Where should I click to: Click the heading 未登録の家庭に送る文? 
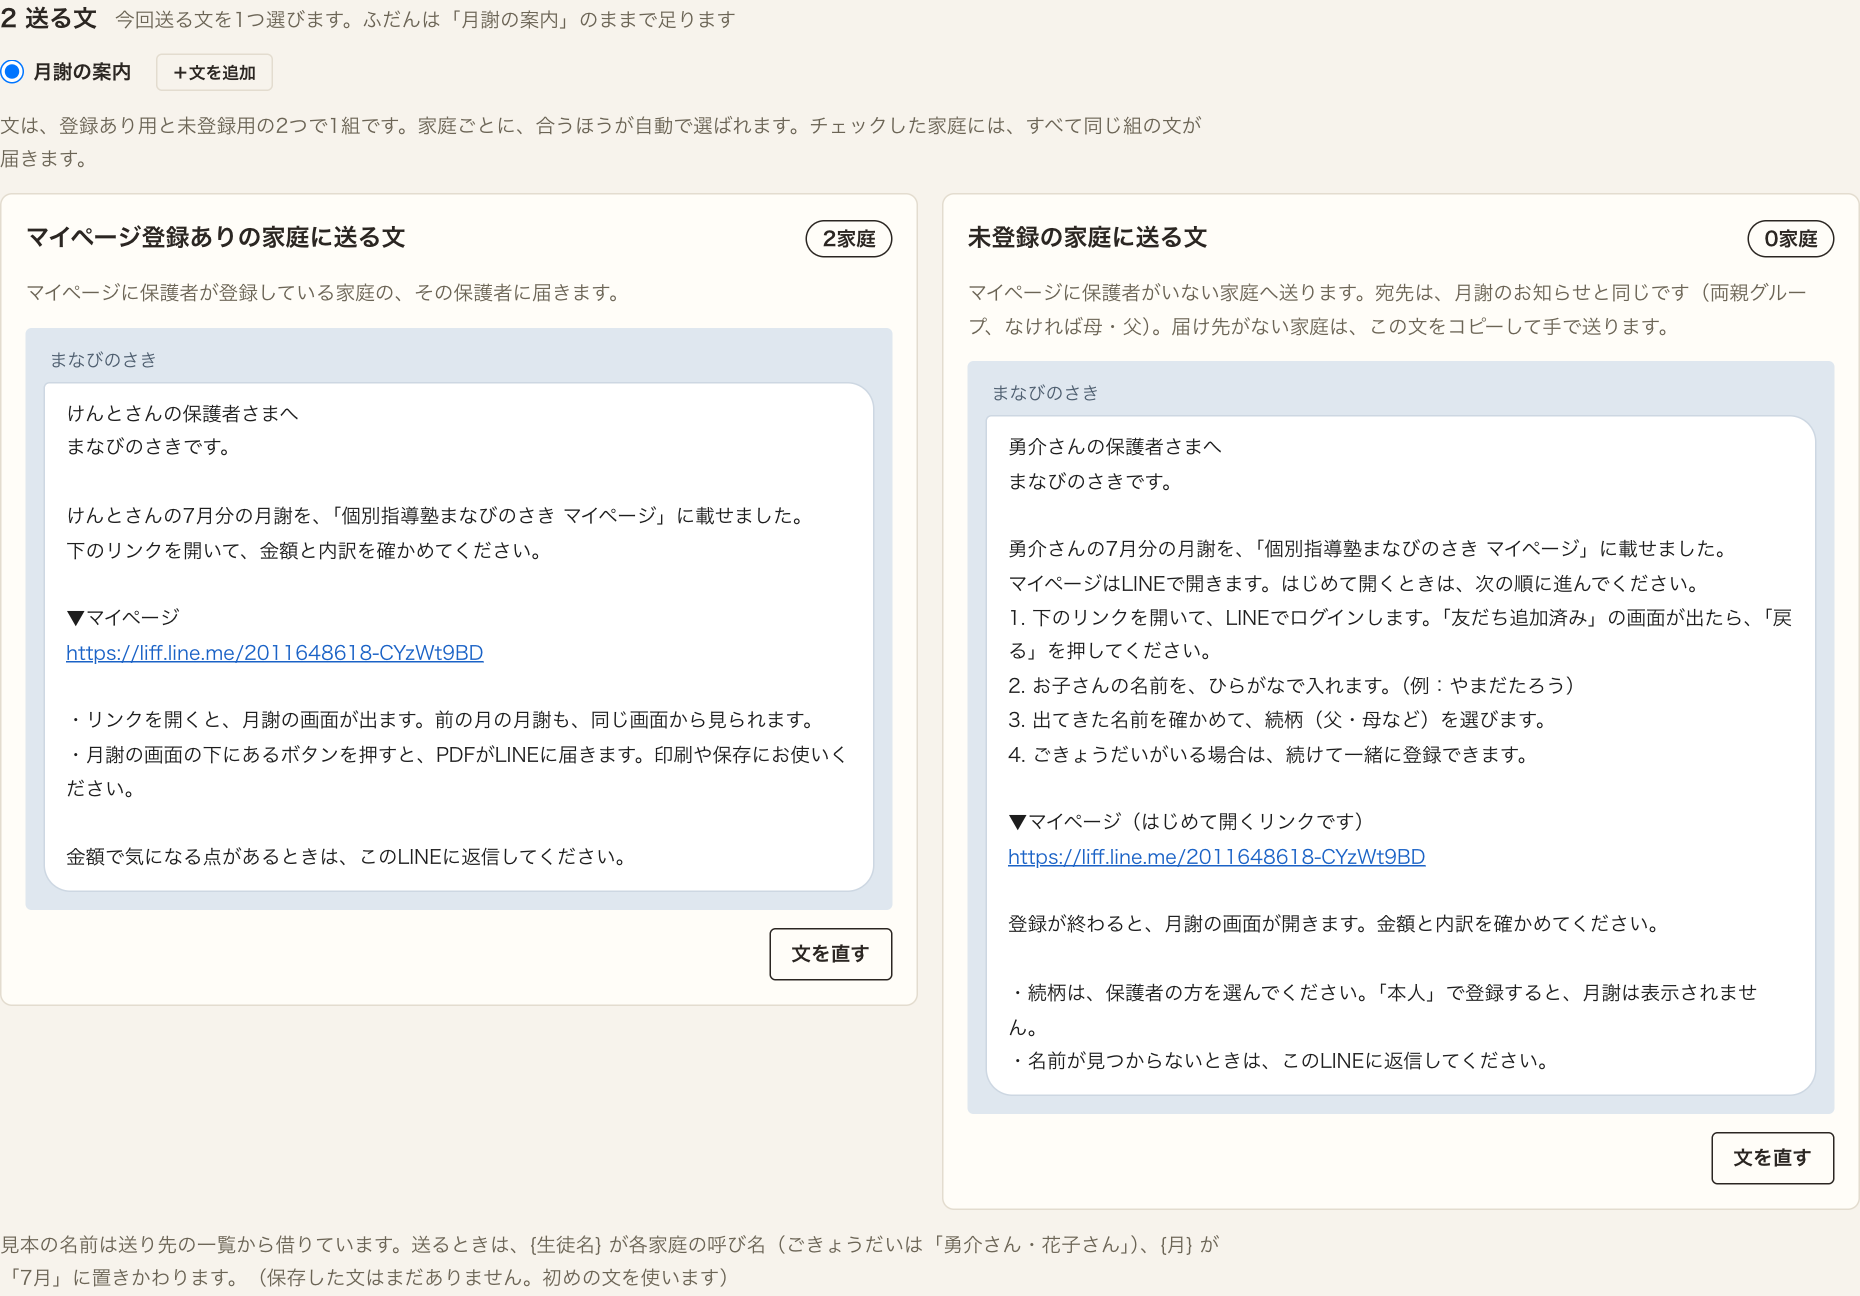[1088, 238]
